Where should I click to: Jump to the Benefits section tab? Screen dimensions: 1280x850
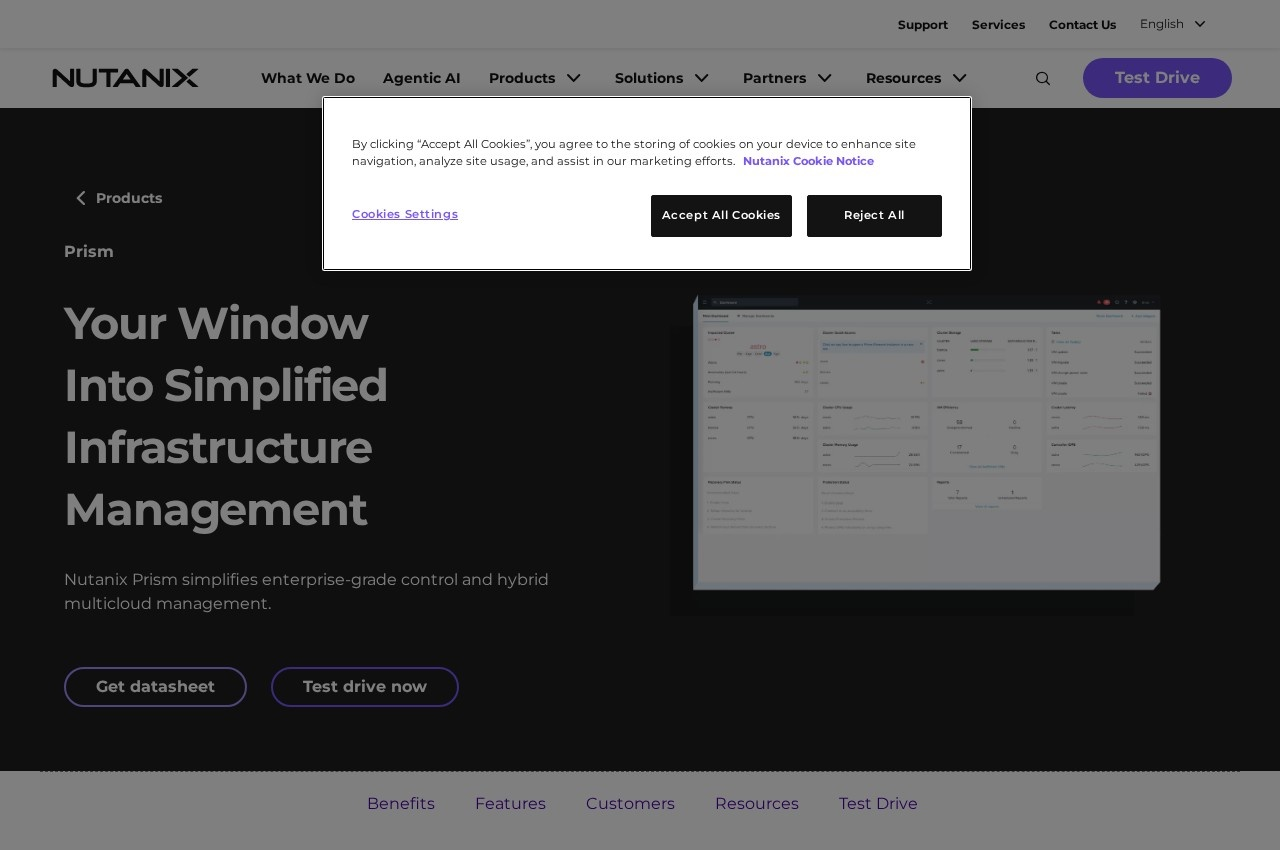[x=401, y=804]
